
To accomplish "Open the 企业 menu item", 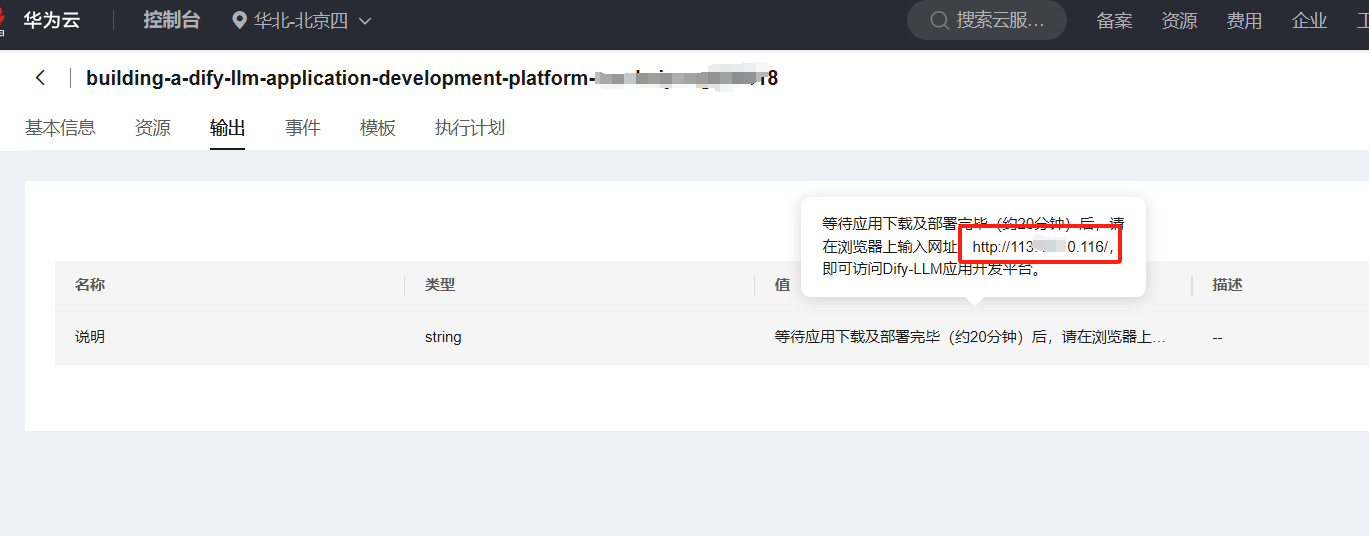I will 1309,21.
